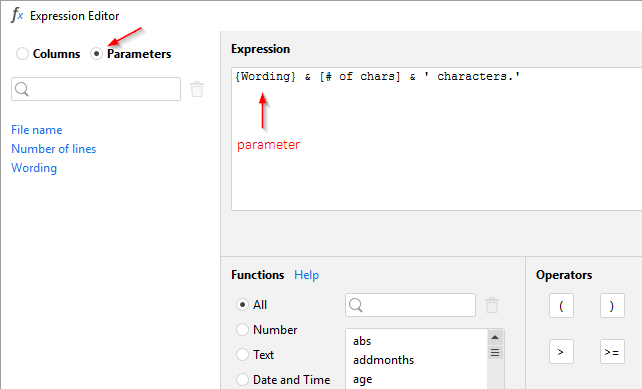
Task: Click the magnifier in parameters search box
Action: click(22, 89)
